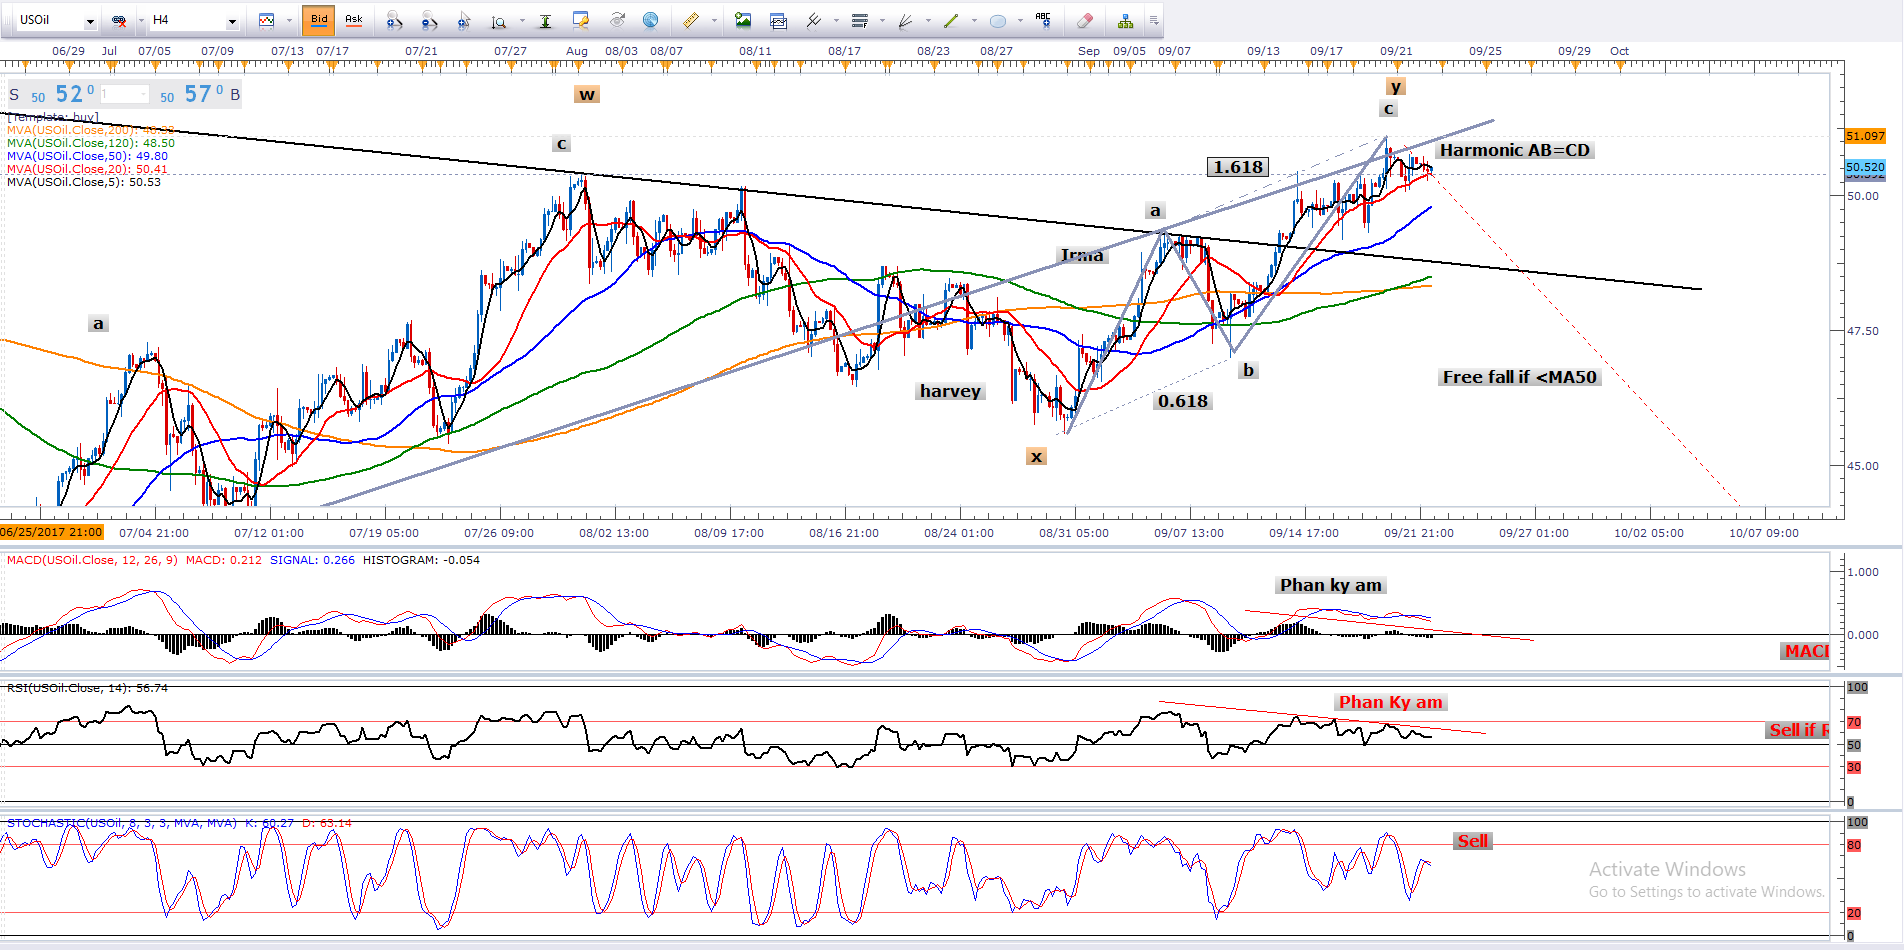Expand the chart type dropdown arrow

pos(289,21)
